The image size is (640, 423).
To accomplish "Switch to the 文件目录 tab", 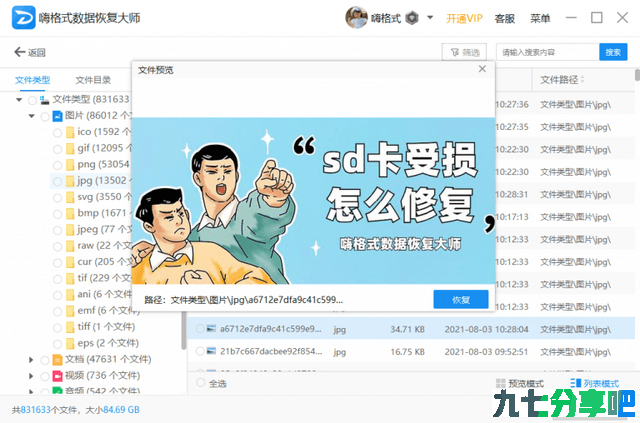I will coord(93,80).
